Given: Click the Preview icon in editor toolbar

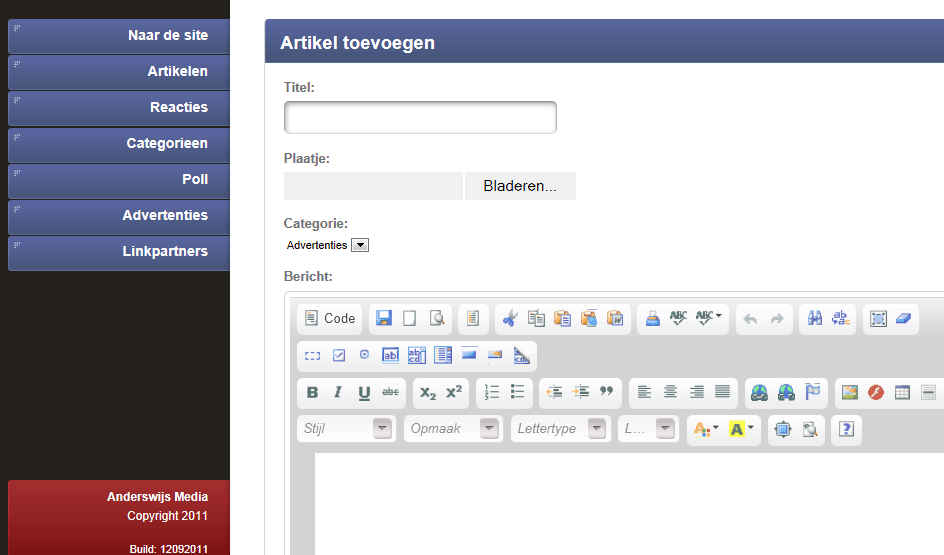Looking at the screenshot, I should [x=437, y=318].
